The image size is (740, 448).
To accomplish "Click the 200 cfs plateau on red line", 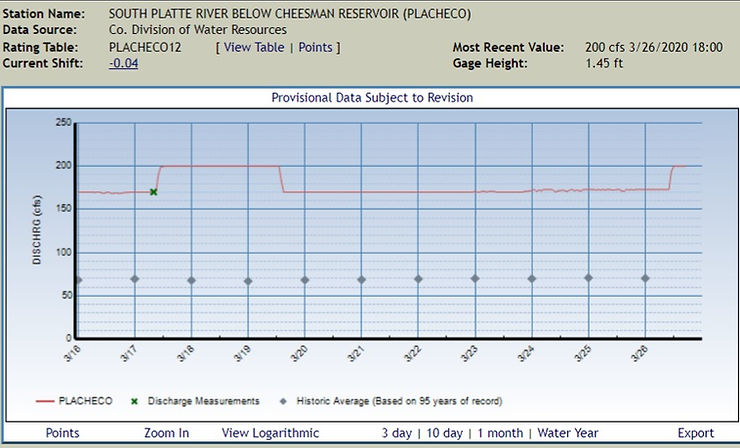I will [218, 166].
